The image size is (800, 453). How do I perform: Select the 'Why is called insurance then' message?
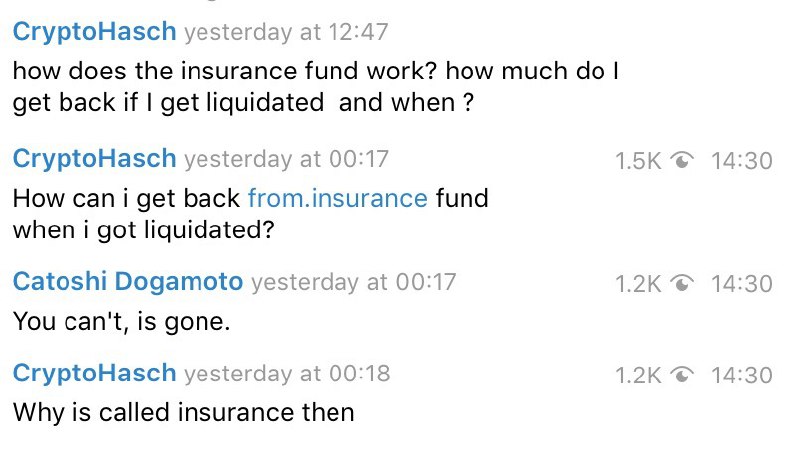(184, 412)
